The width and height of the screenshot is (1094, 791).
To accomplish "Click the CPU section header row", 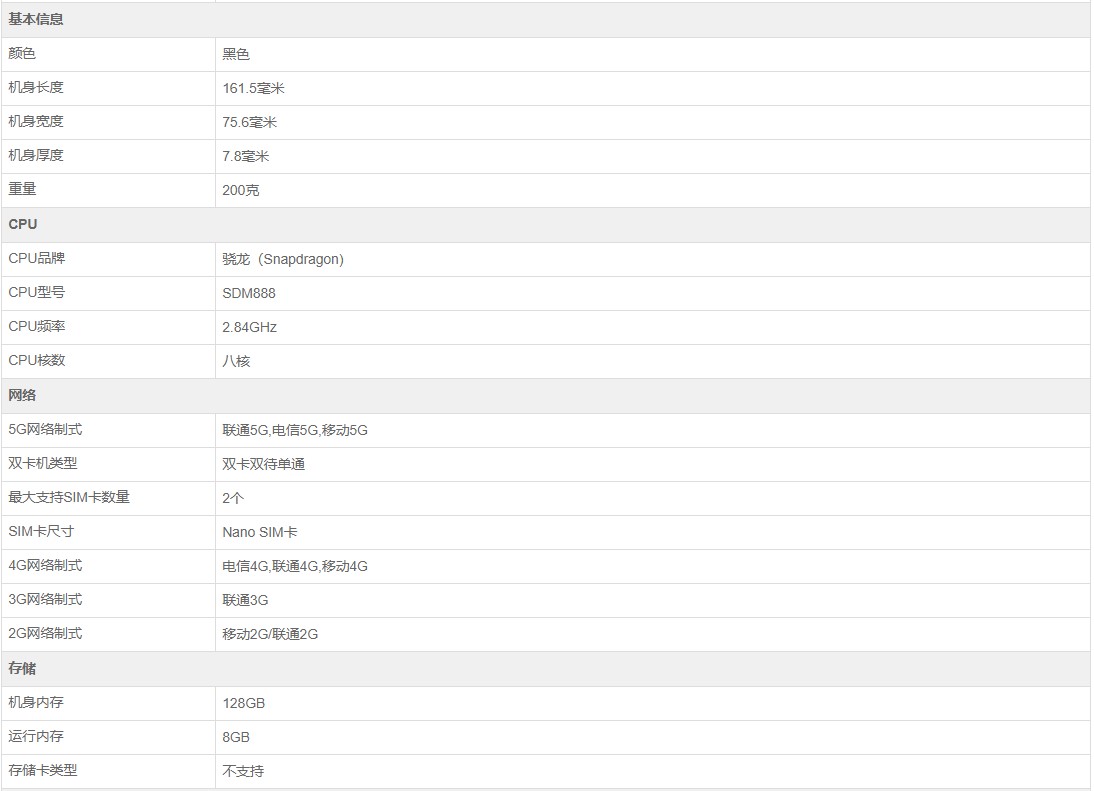I will point(23,225).
